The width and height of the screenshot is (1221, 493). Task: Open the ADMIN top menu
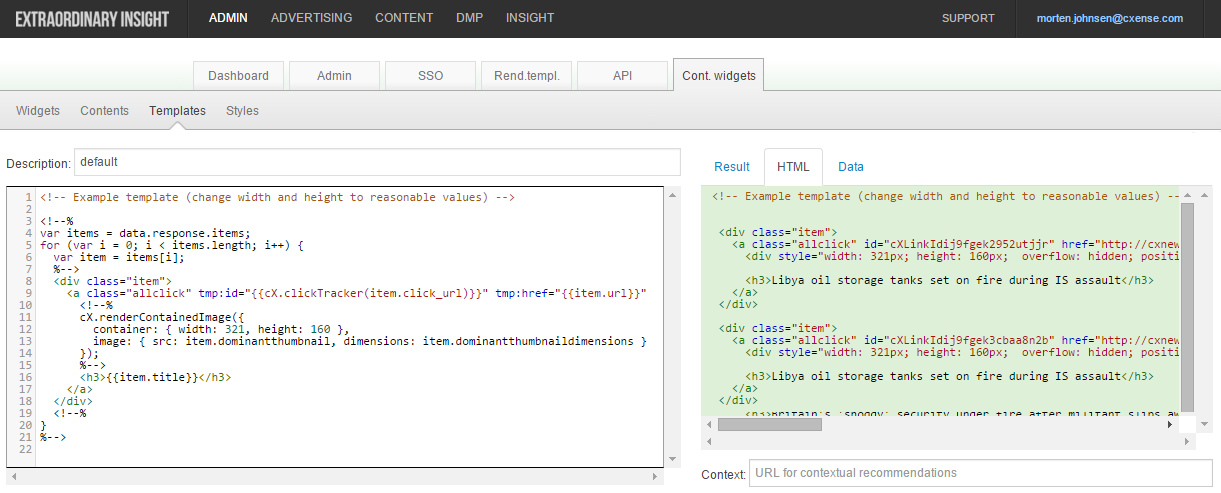[228, 18]
